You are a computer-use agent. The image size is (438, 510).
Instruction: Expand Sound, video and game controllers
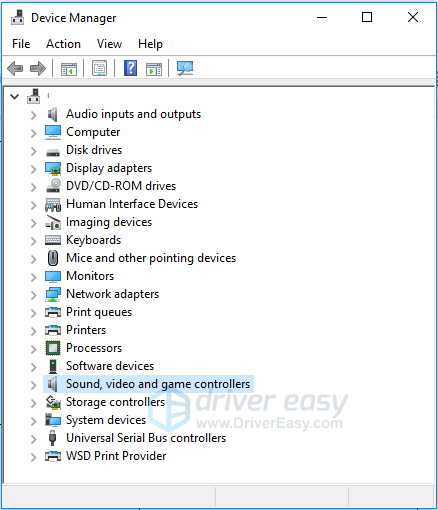(33, 385)
